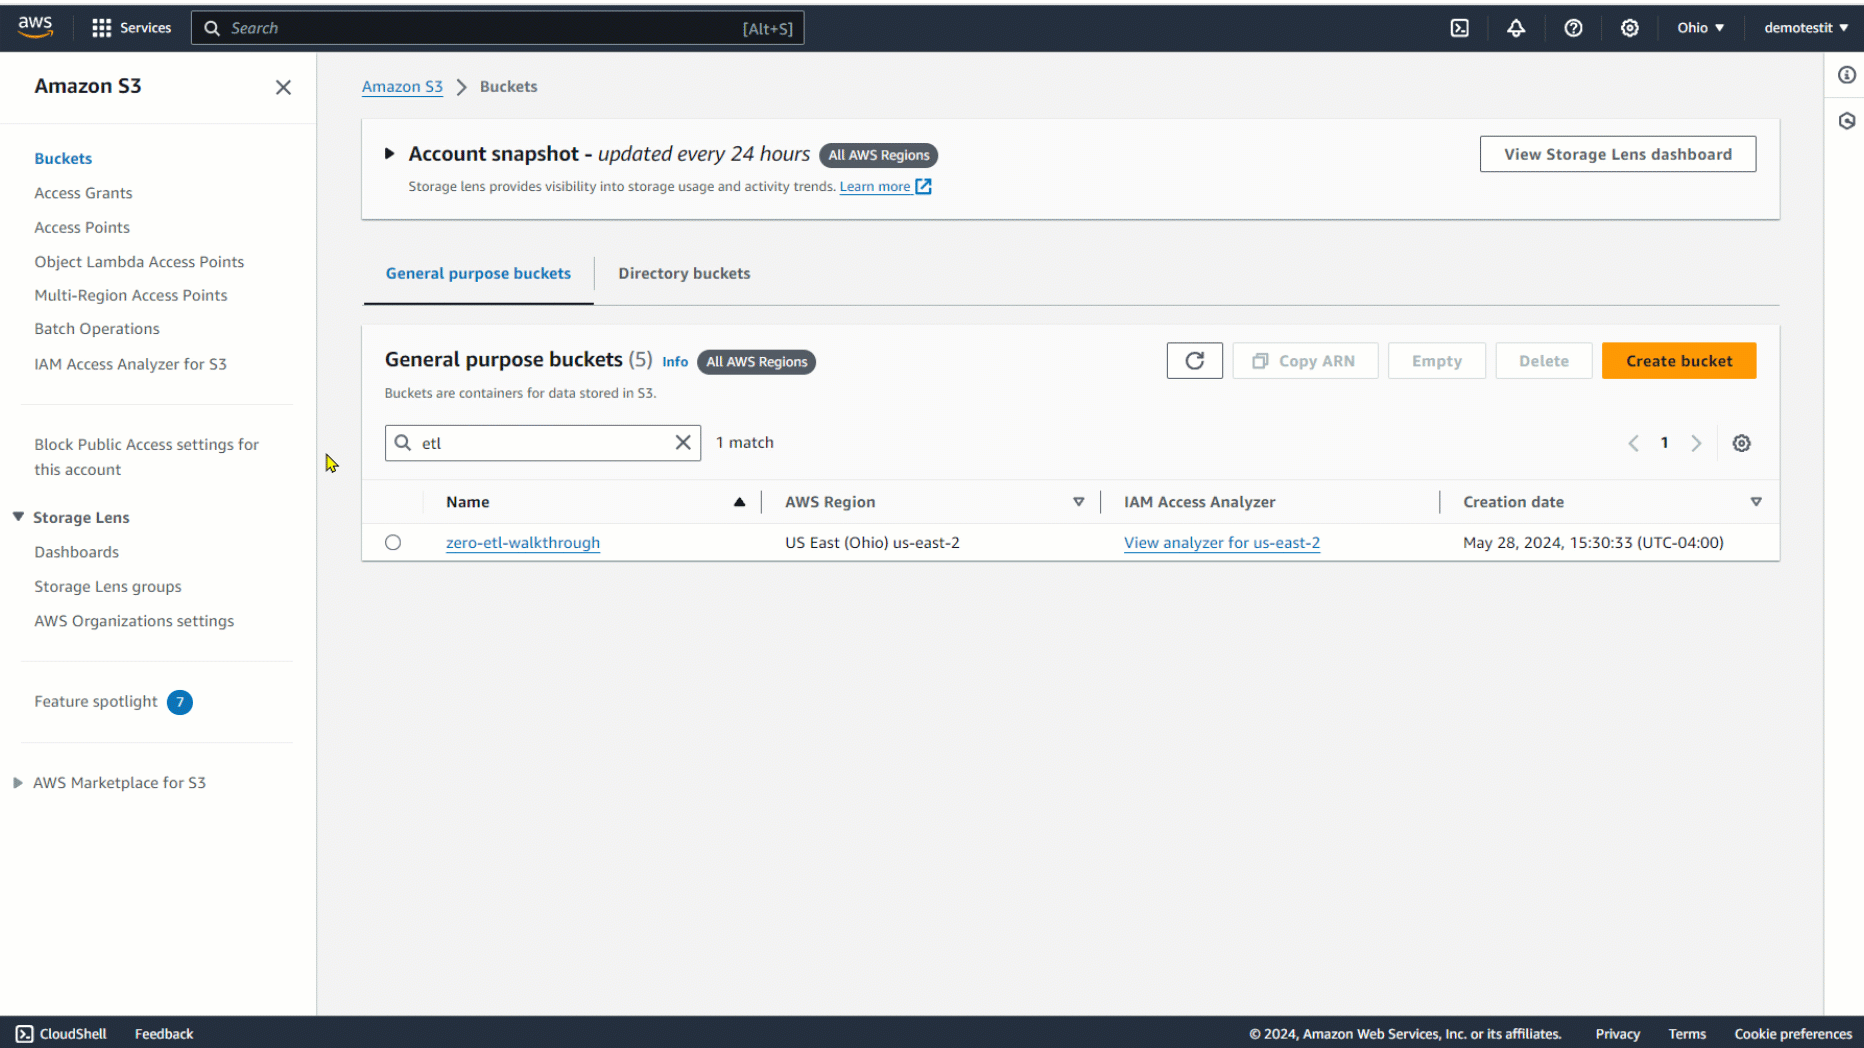Image resolution: width=1864 pixels, height=1048 pixels.
Task: Clear the etl search filter
Action: [683, 443]
